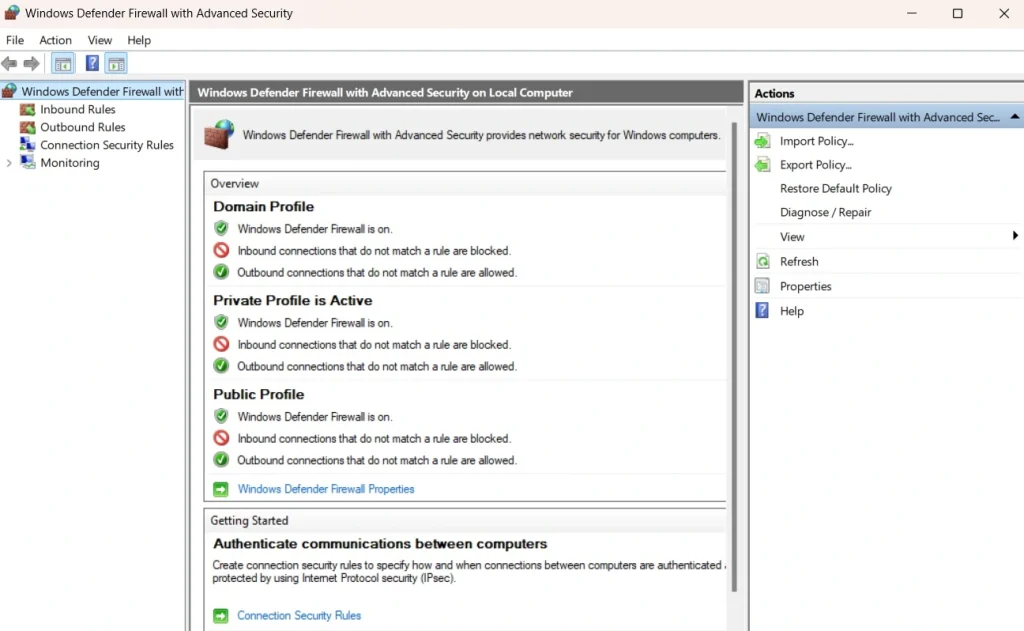Open Windows Defender Firewall Properties link
Viewport: 1024px width, 631px height.
tap(326, 489)
